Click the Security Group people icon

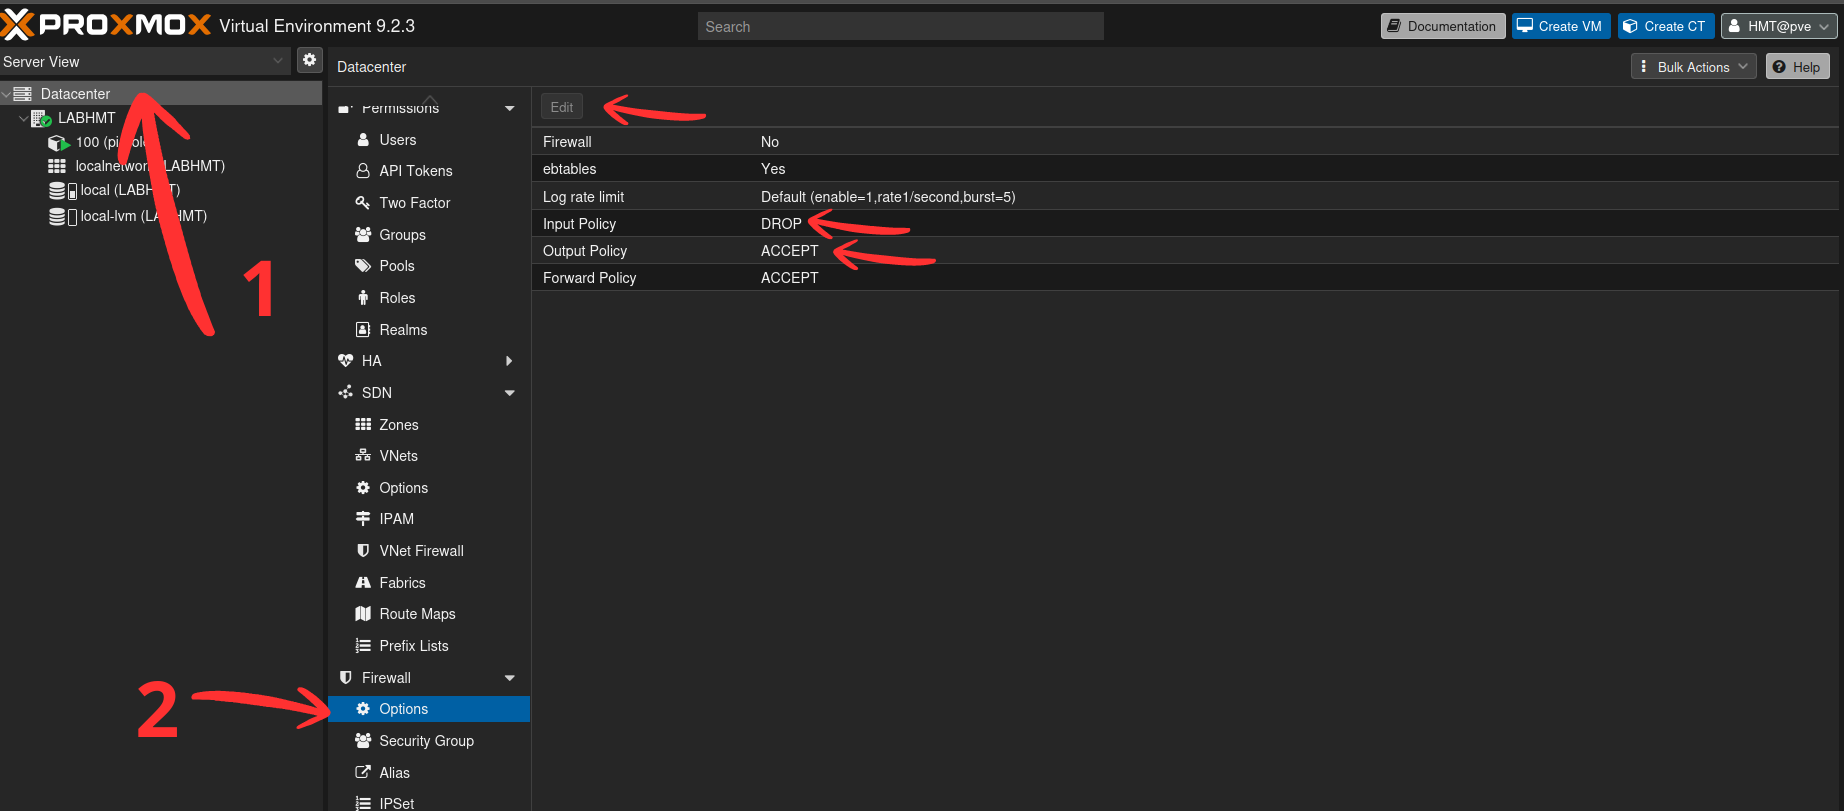pos(363,741)
